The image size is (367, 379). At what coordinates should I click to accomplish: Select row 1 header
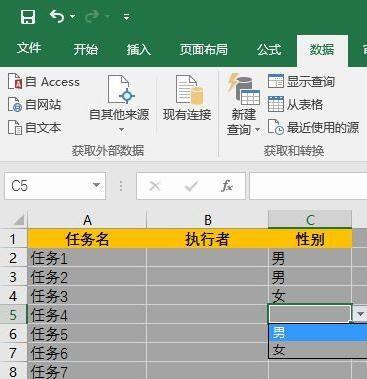click(x=13, y=239)
